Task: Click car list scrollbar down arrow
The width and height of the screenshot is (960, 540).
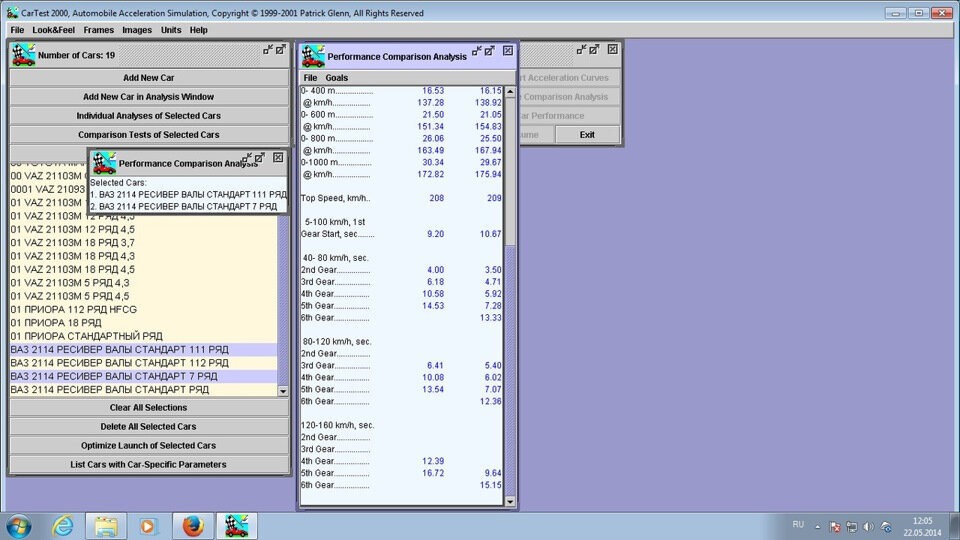Action: pos(283,391)
